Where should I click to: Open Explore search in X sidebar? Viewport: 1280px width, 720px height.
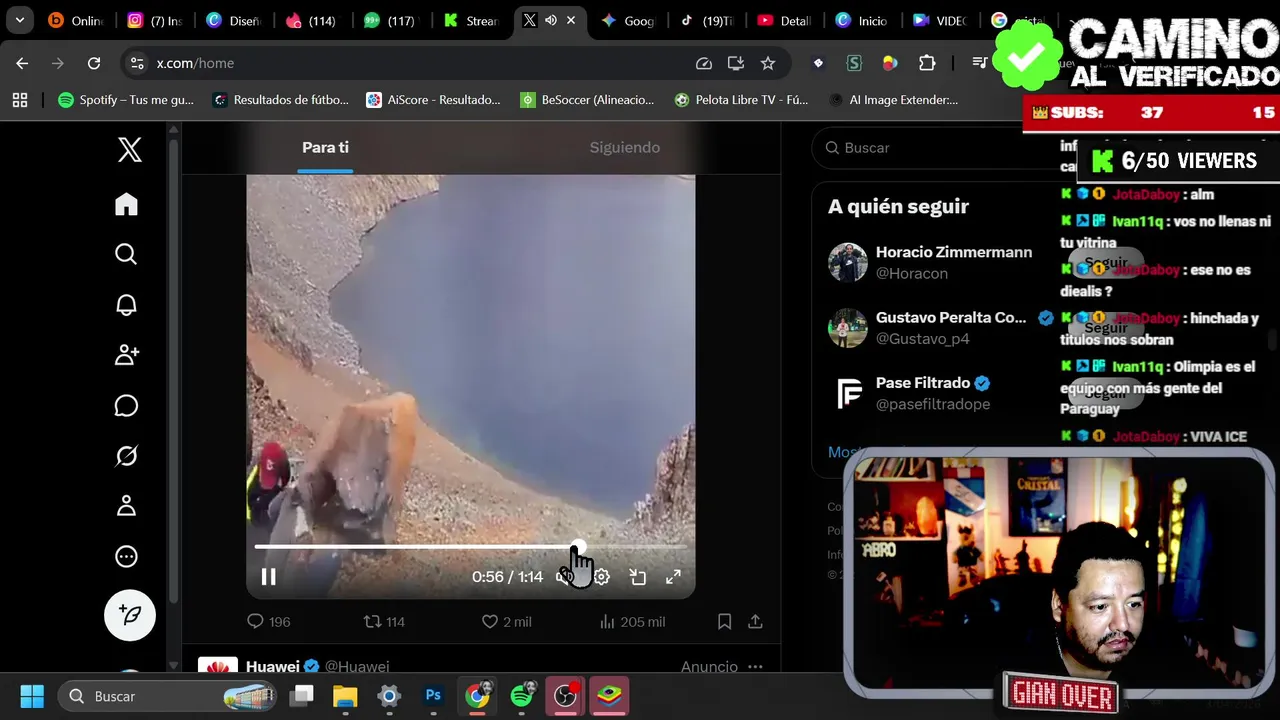pyautogui.click(x=126, y=254)
